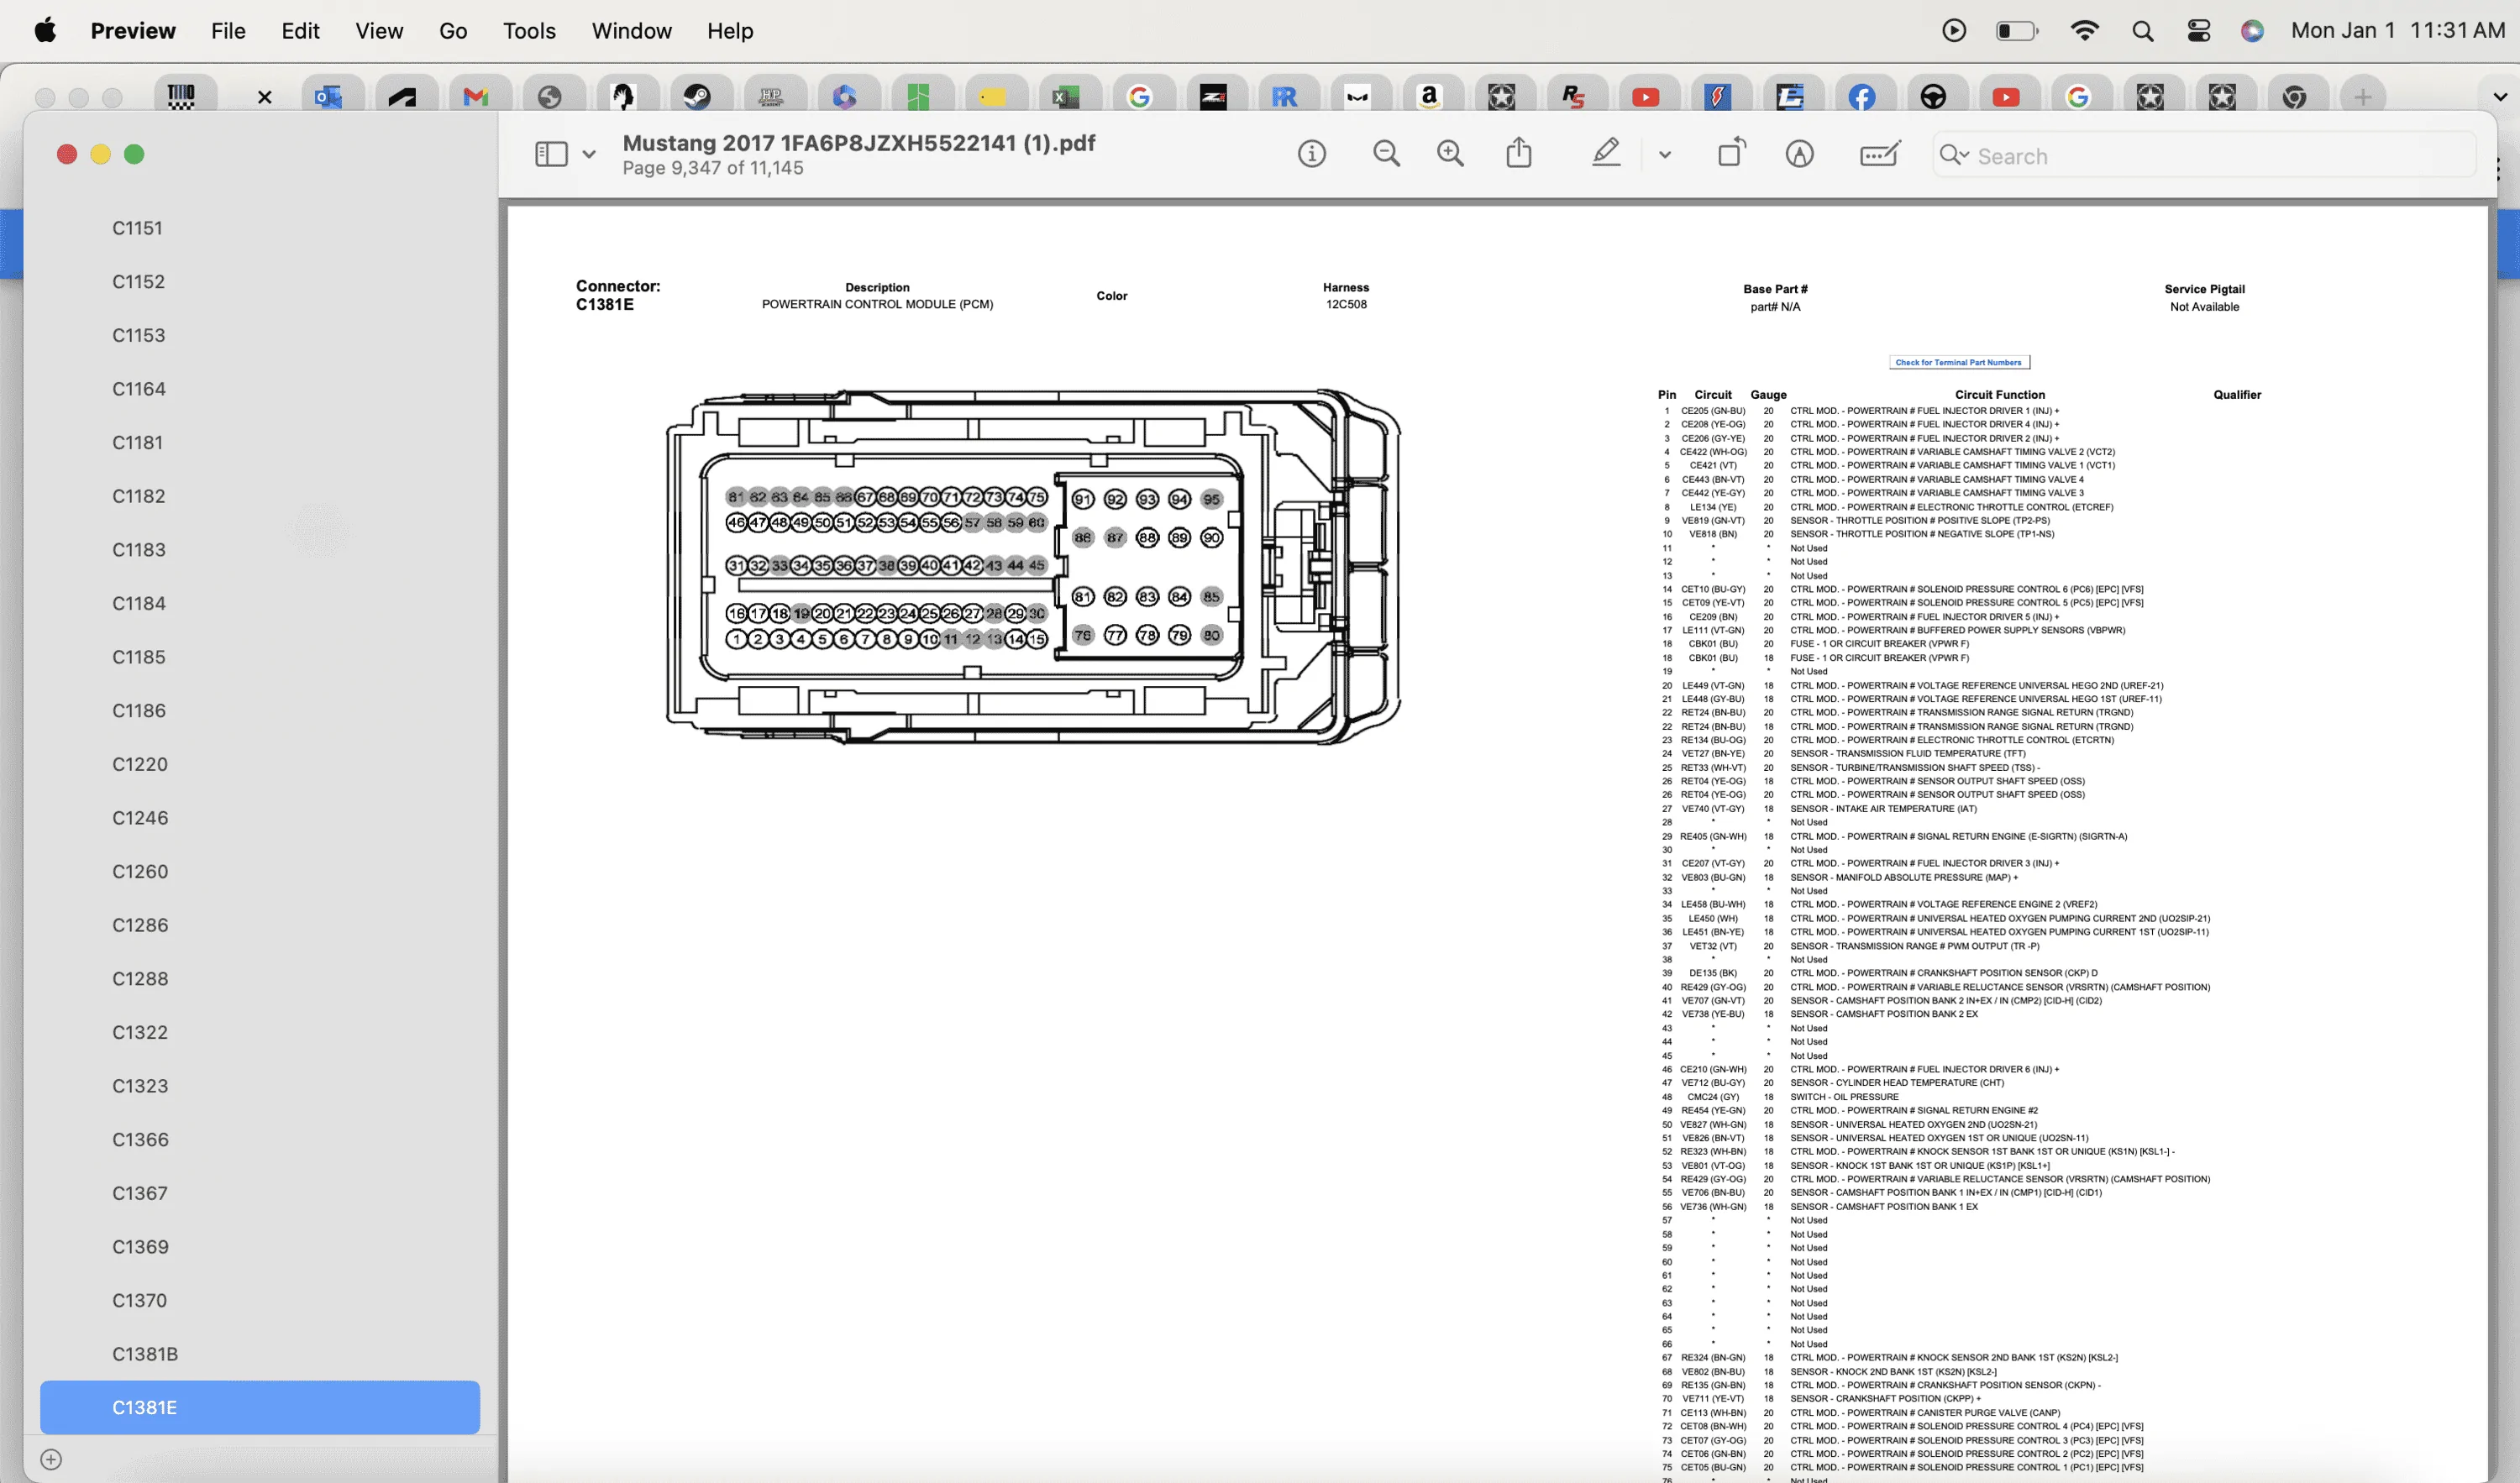
Task: Open the View menu
Action: 379,31
